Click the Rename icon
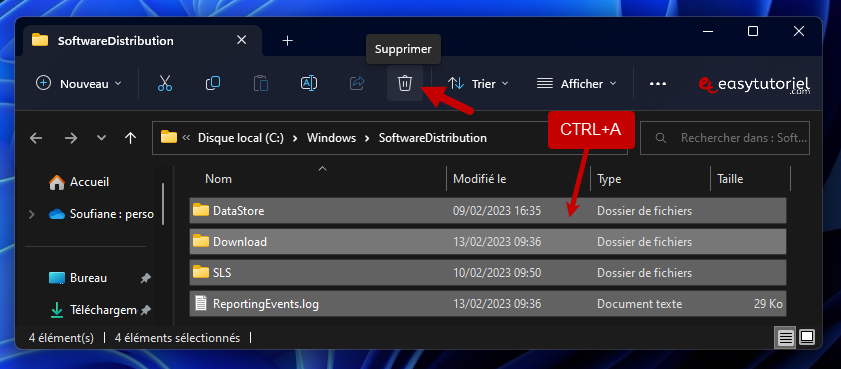This screenshot has width=841, height=369. click(x=309, y=83)
